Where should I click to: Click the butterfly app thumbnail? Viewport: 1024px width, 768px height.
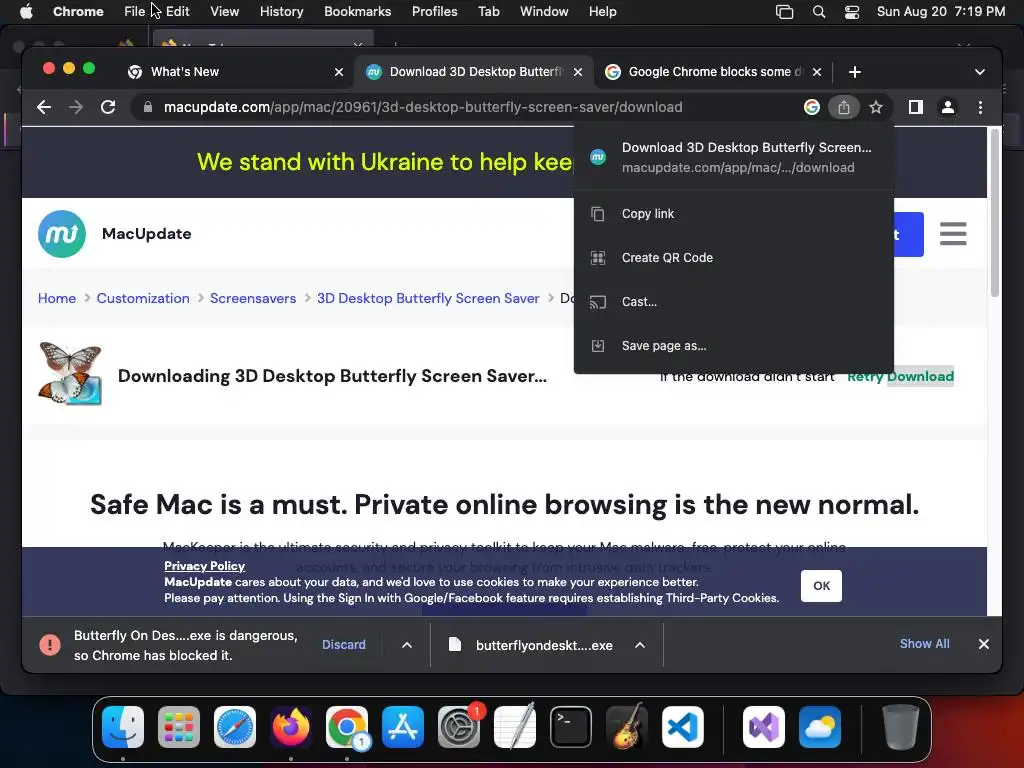point(70,374)
